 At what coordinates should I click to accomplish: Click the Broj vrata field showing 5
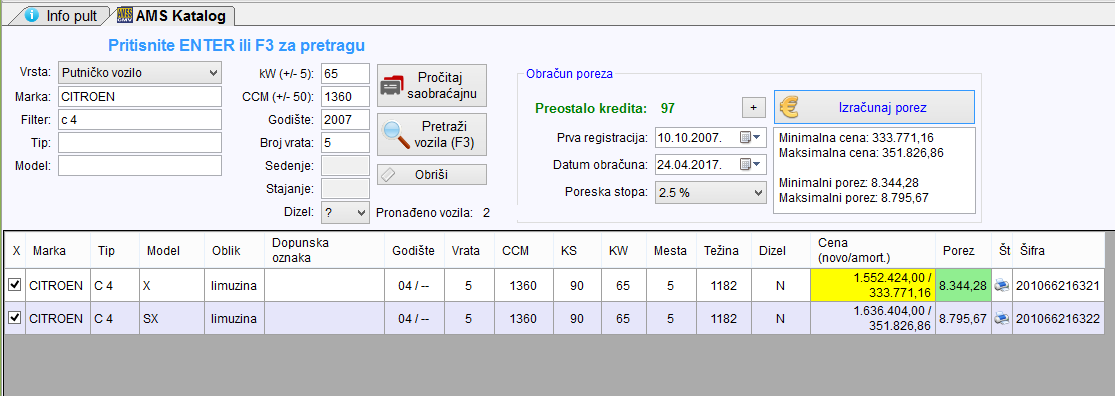tap(346, 143)
